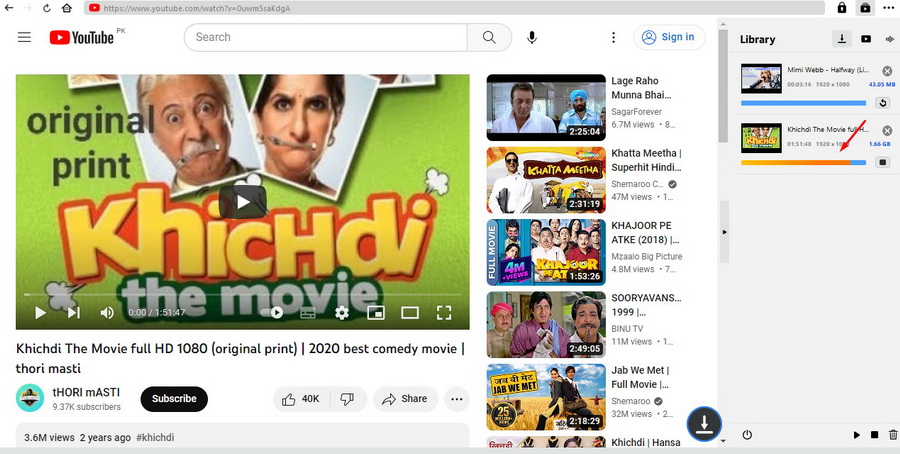
Task: Click the power icon in Library footer
Action: coord(747,434)
